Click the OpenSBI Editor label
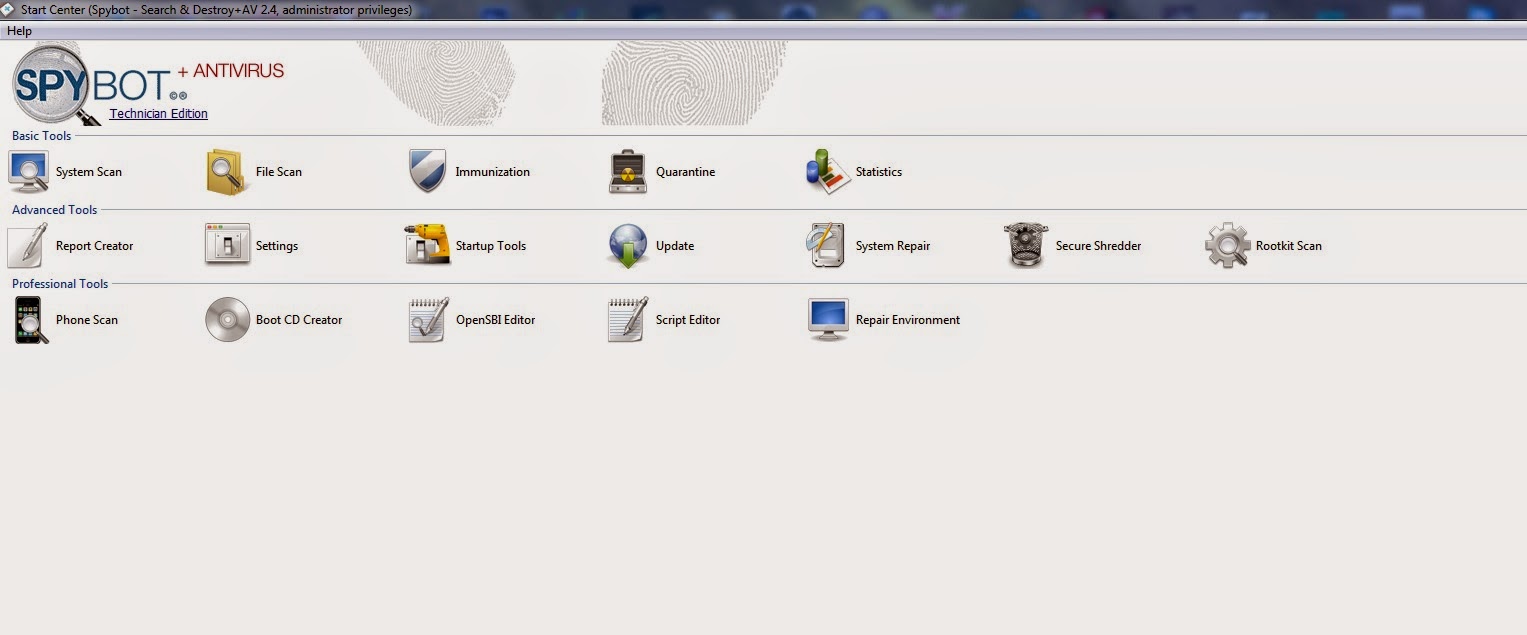 [496, 320]
